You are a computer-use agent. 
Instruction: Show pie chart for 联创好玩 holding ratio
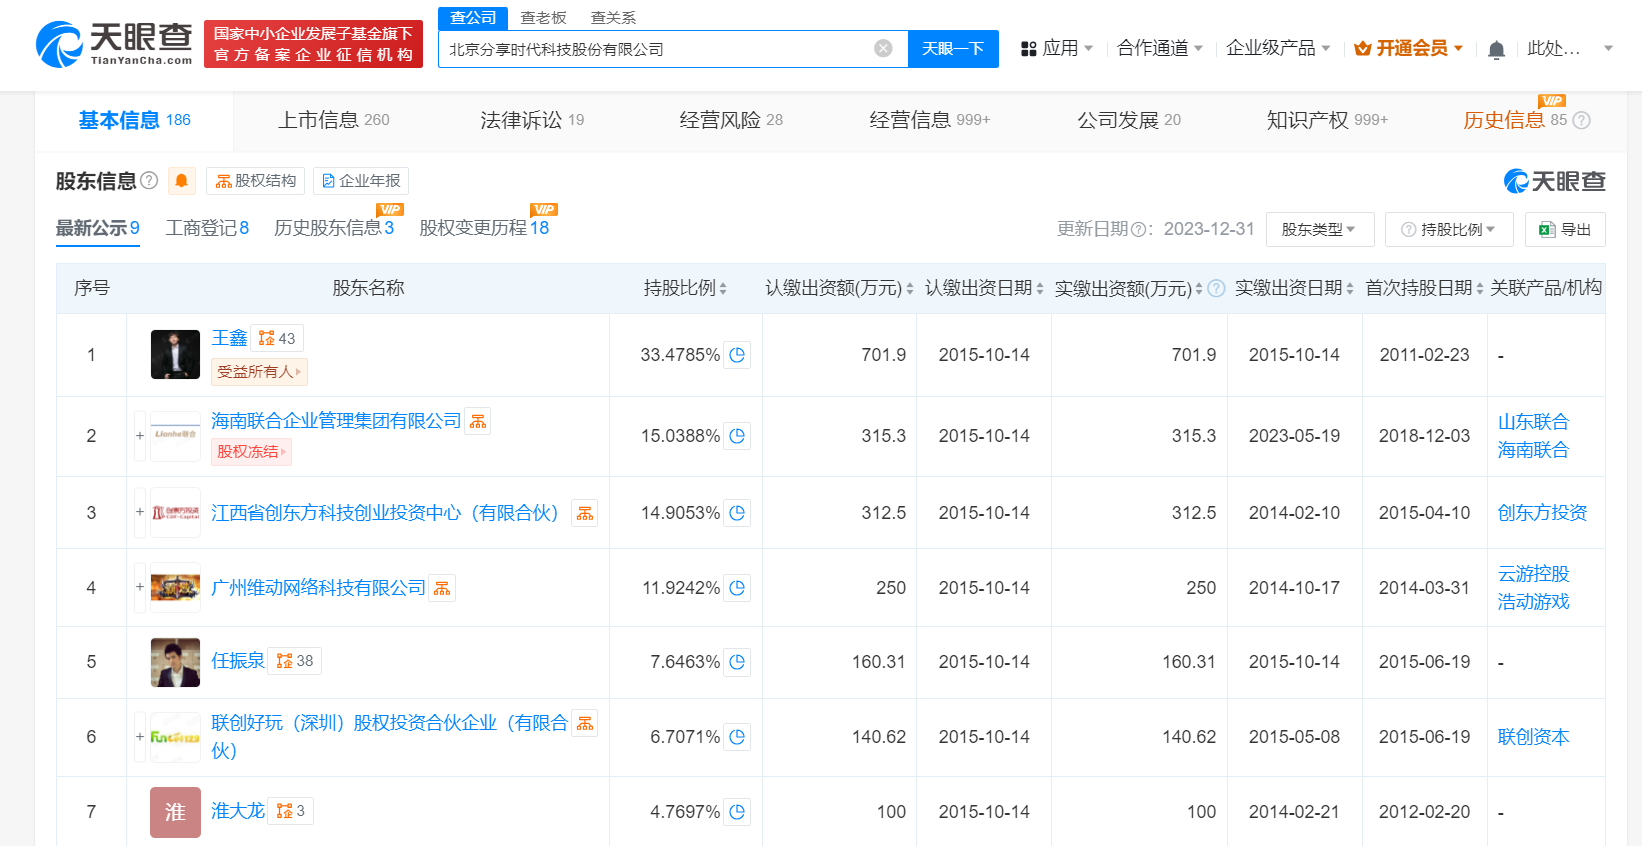point(737,737)
